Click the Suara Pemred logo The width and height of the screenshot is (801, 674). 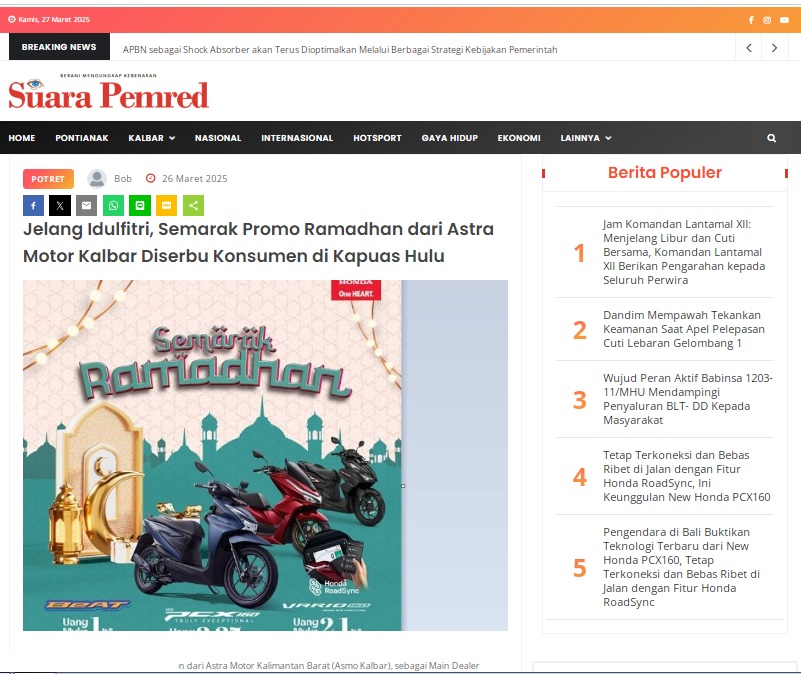point(108,92)
